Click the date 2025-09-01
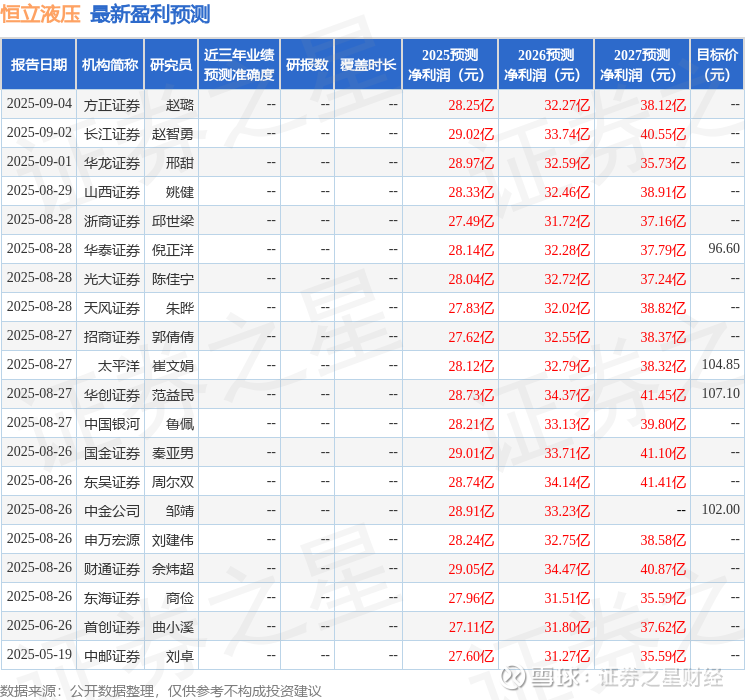Viewport: 745px width, 700px height. click(39, 161)
